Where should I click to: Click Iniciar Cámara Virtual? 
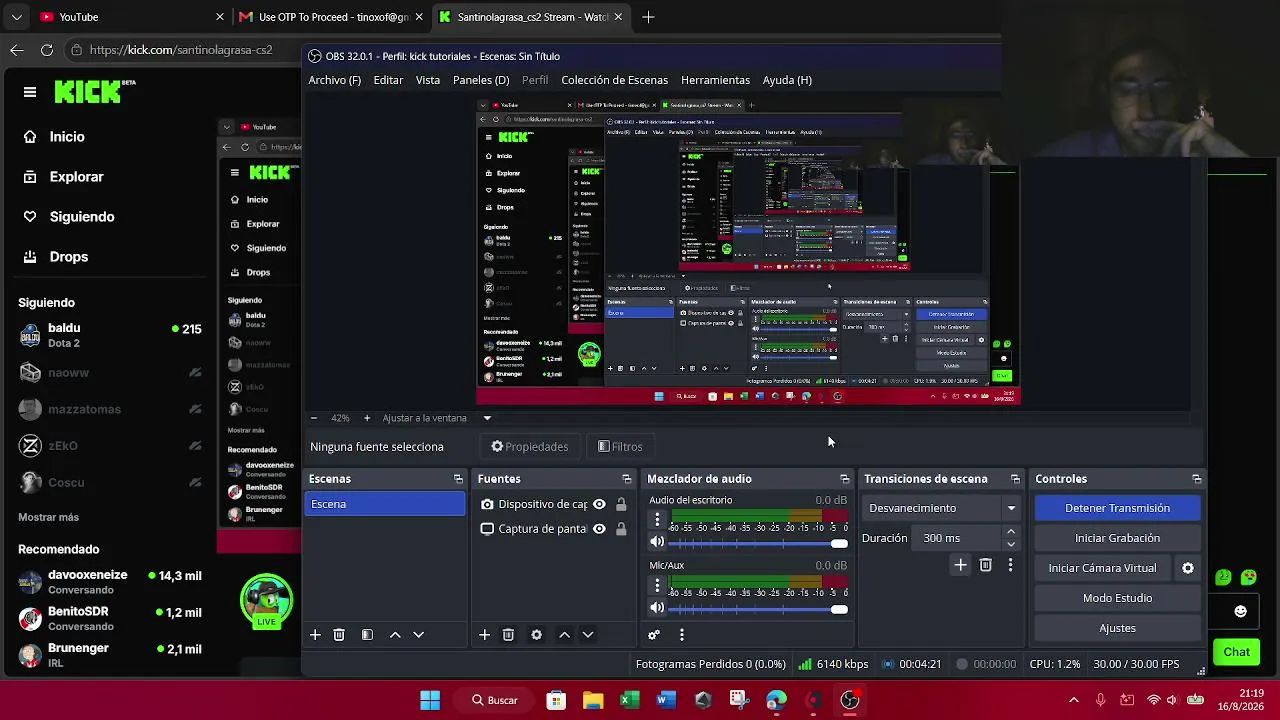pos(1102,568)
